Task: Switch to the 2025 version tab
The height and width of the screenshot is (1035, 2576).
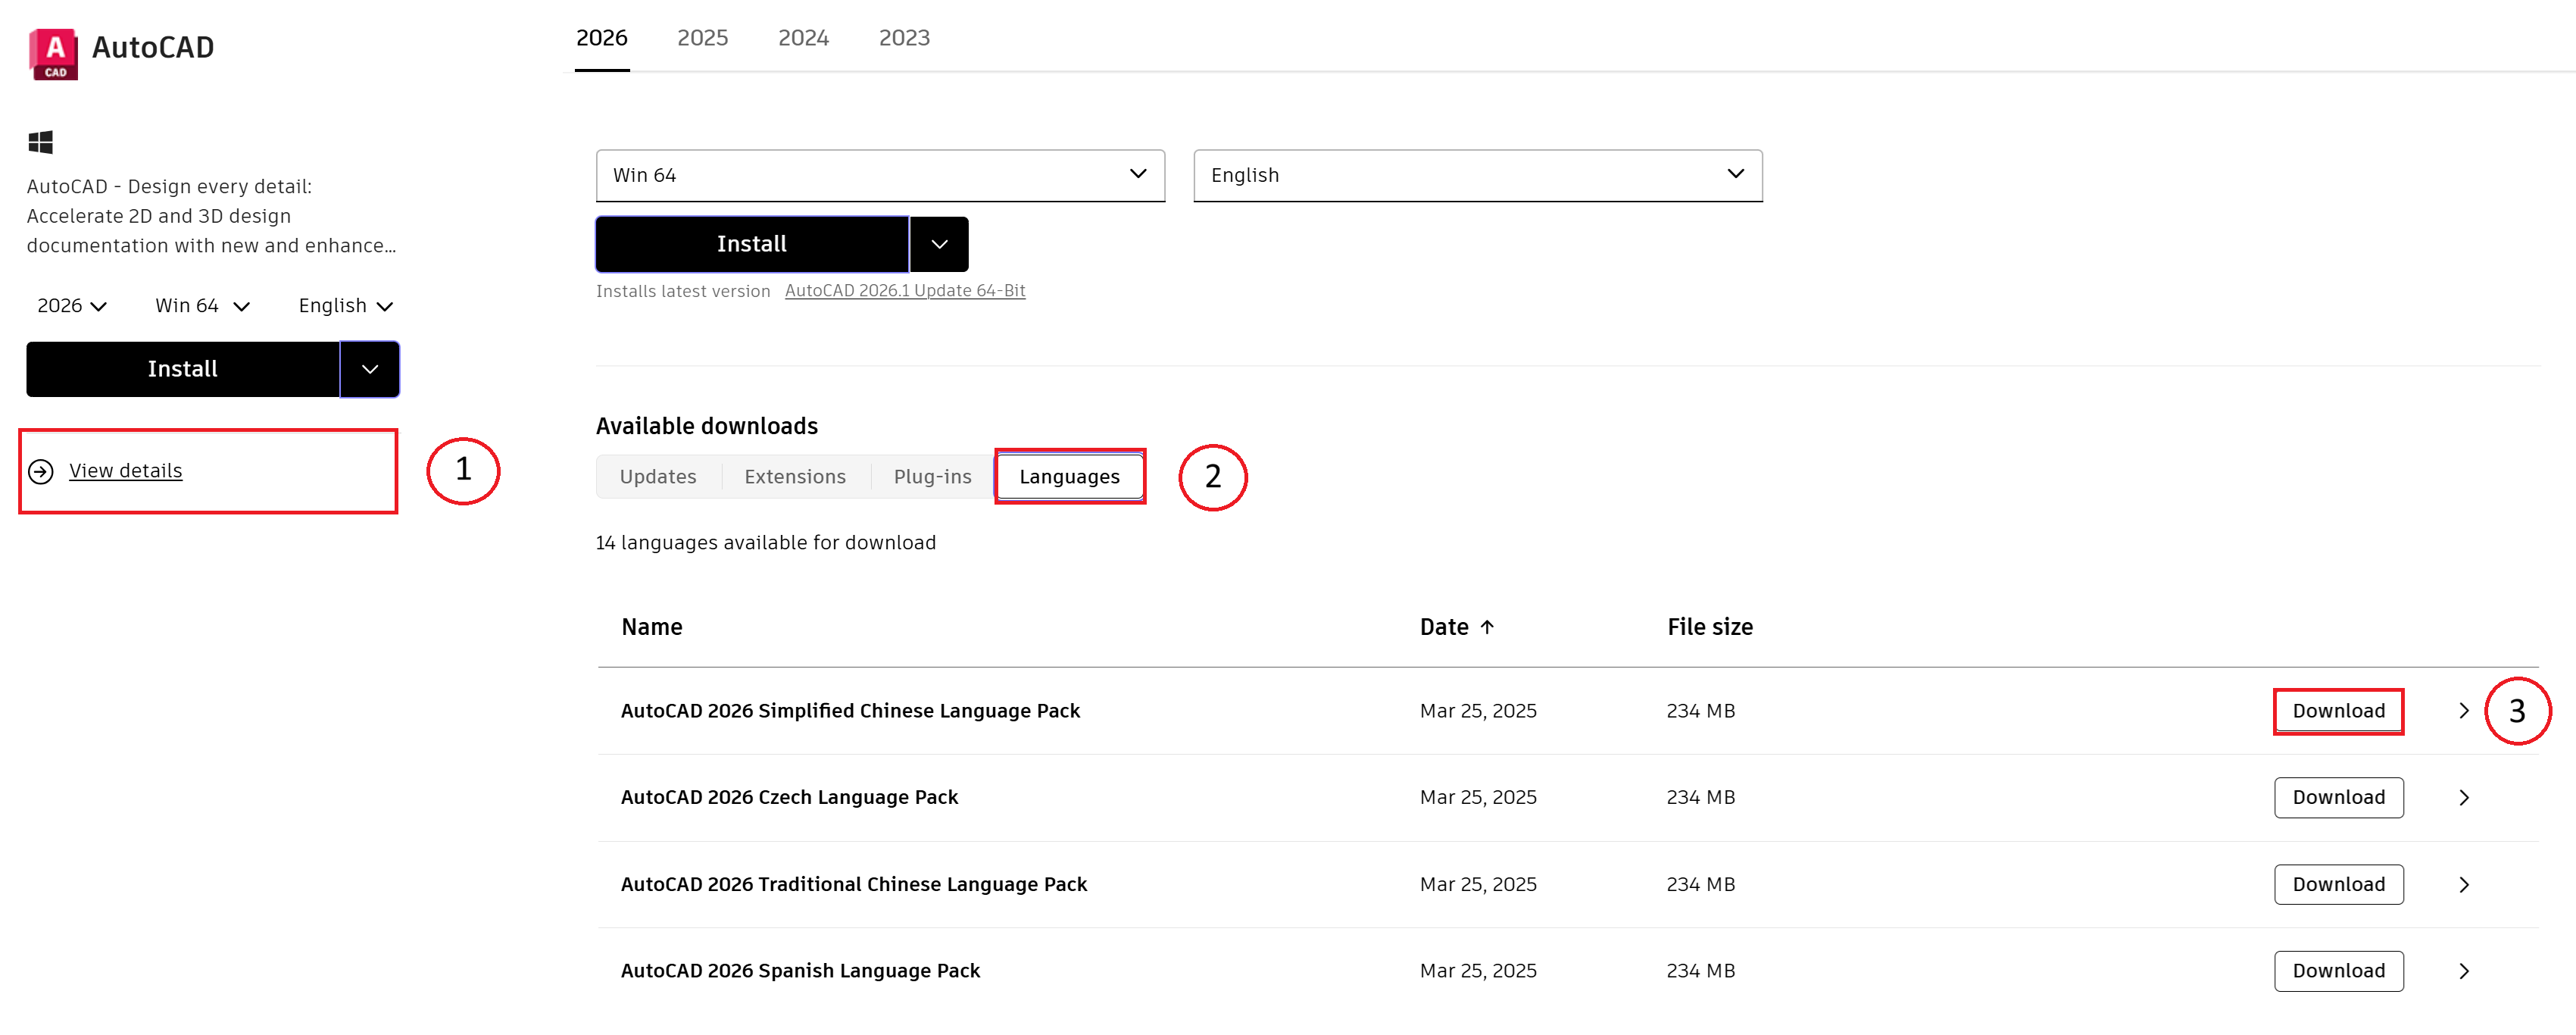Action: (702, 38)
